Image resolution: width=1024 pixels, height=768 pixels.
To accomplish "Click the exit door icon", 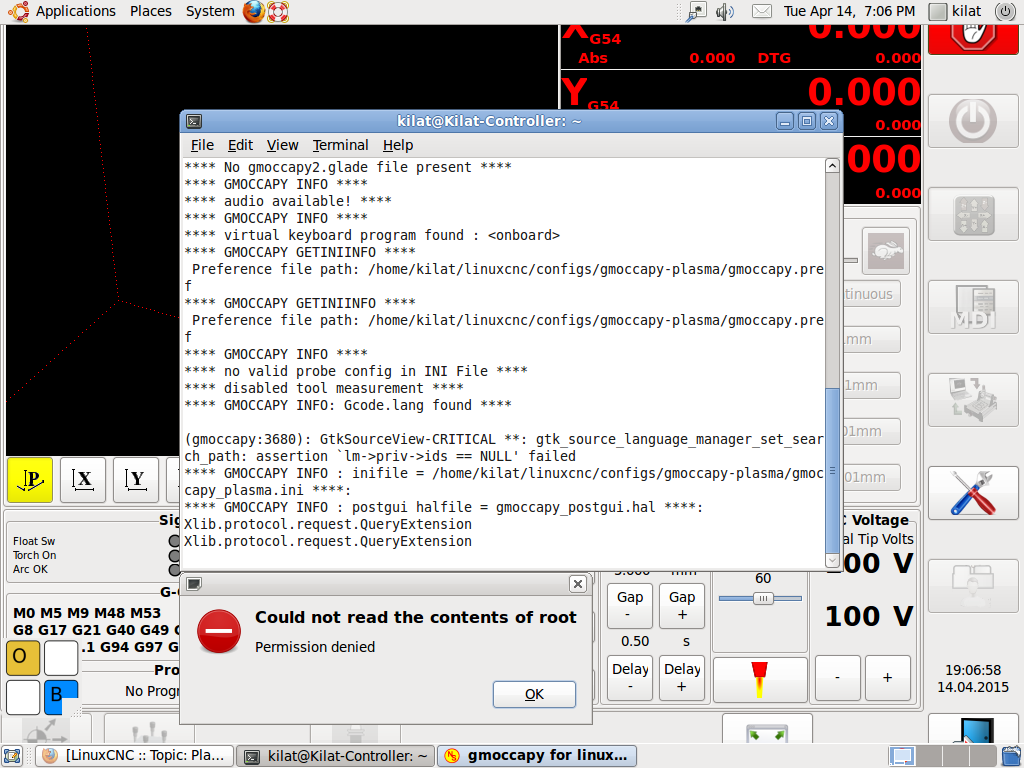I will click(x=972, y=729).
